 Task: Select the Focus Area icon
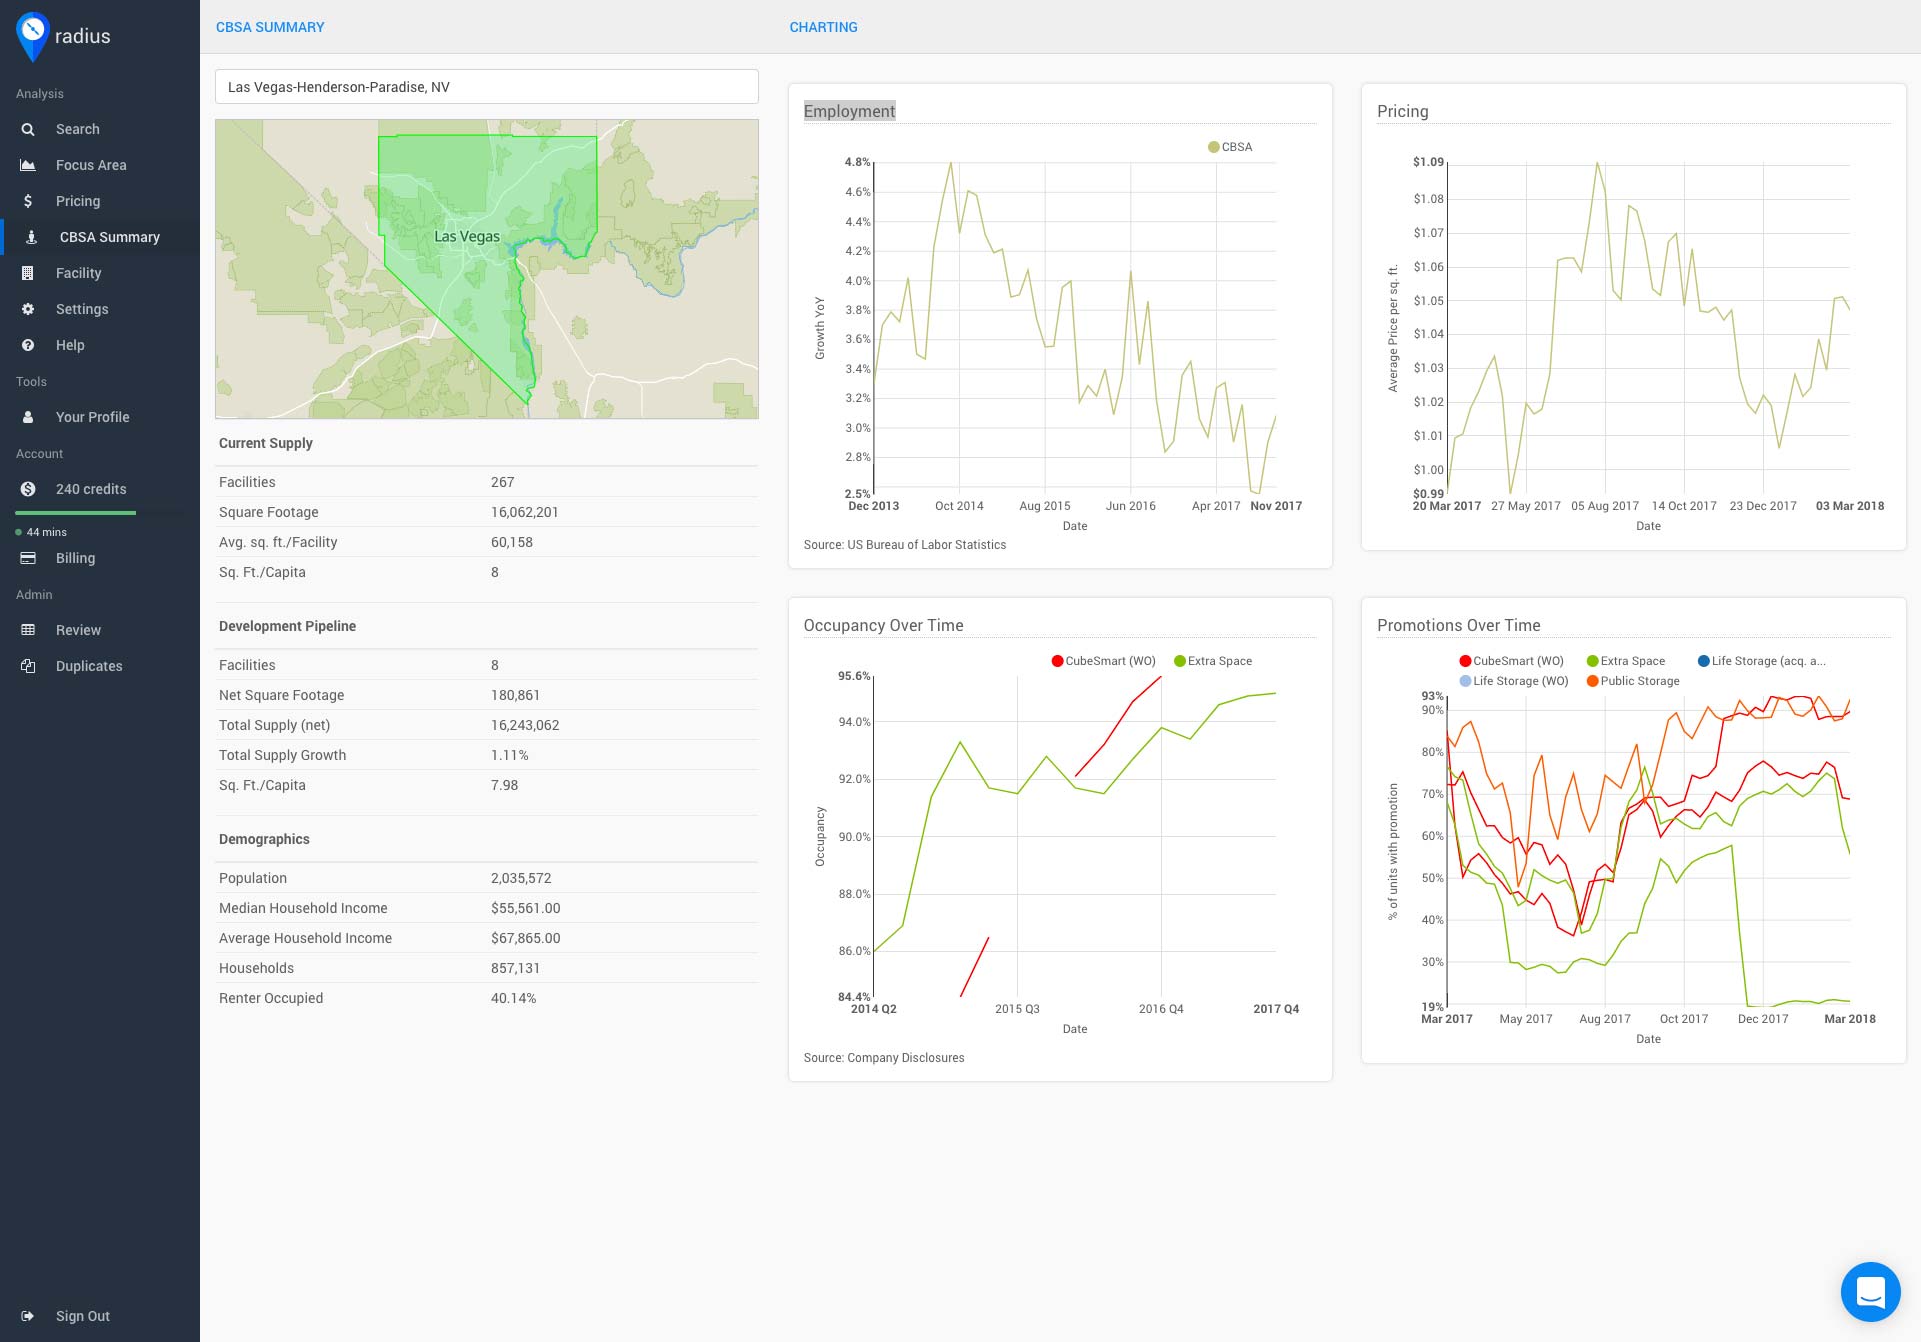point(27,165)
